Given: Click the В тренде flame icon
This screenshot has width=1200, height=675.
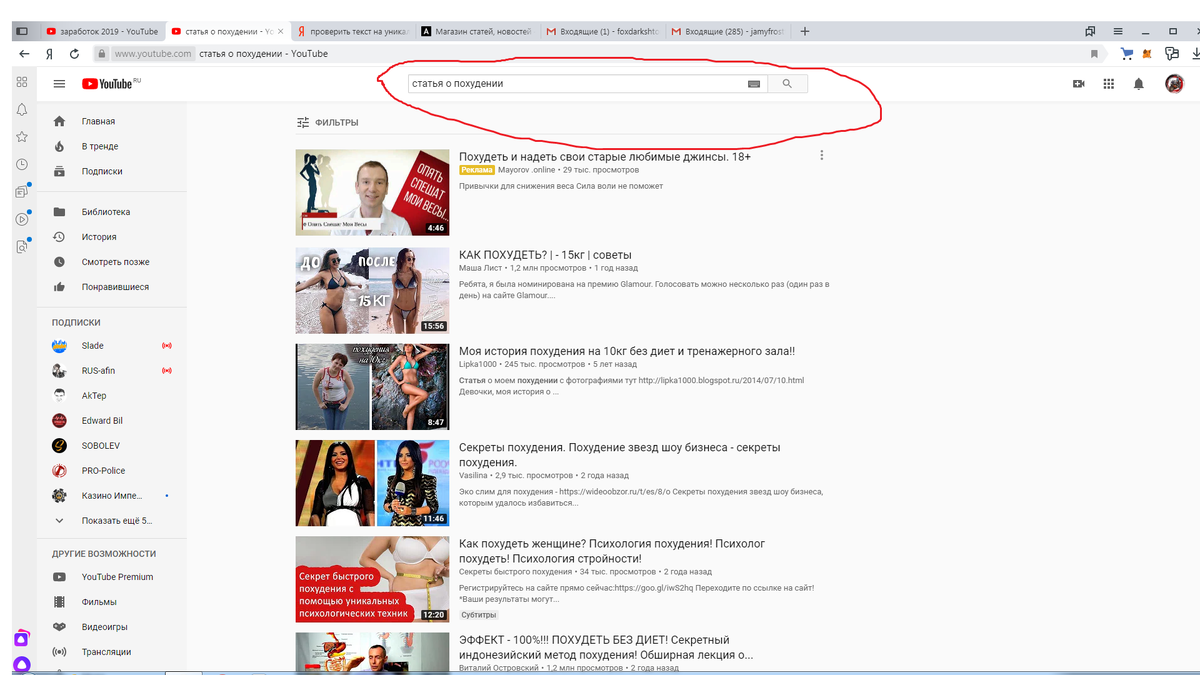Looking at the screenshot, I should [62, 146].
